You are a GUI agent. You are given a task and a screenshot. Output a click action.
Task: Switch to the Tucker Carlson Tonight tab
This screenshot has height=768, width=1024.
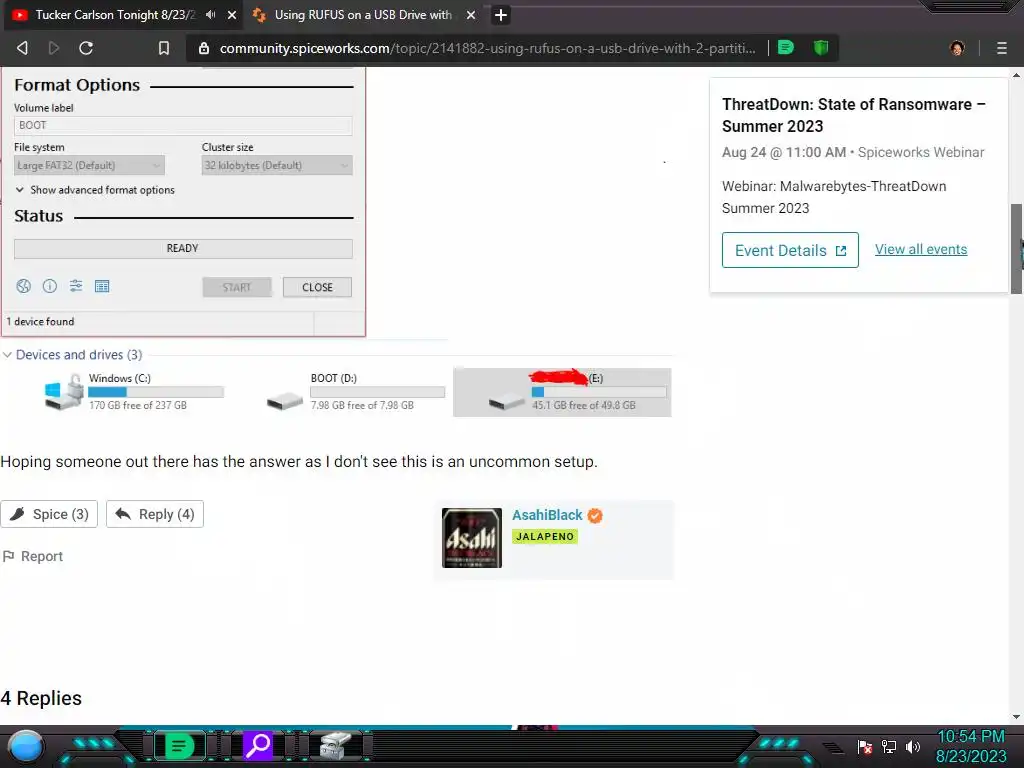[x=115, y=15]
